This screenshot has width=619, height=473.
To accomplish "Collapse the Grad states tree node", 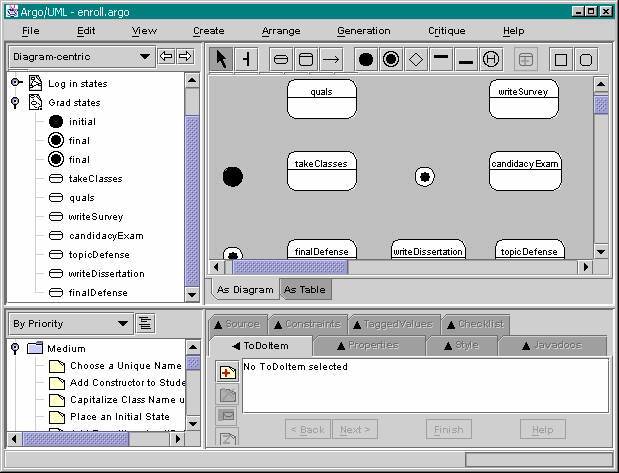I will pos(15,102).
